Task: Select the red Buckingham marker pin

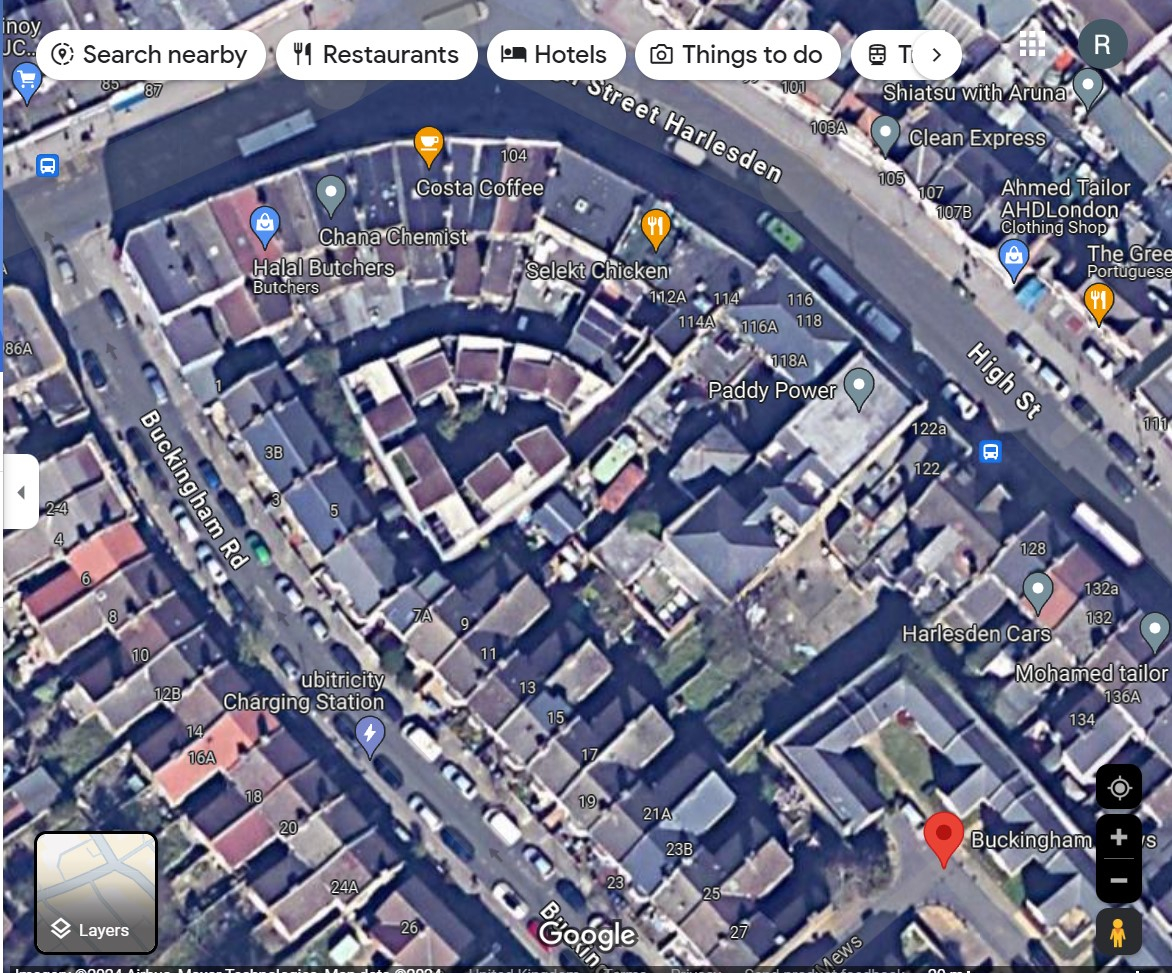Action: click(x=943, y=838)
